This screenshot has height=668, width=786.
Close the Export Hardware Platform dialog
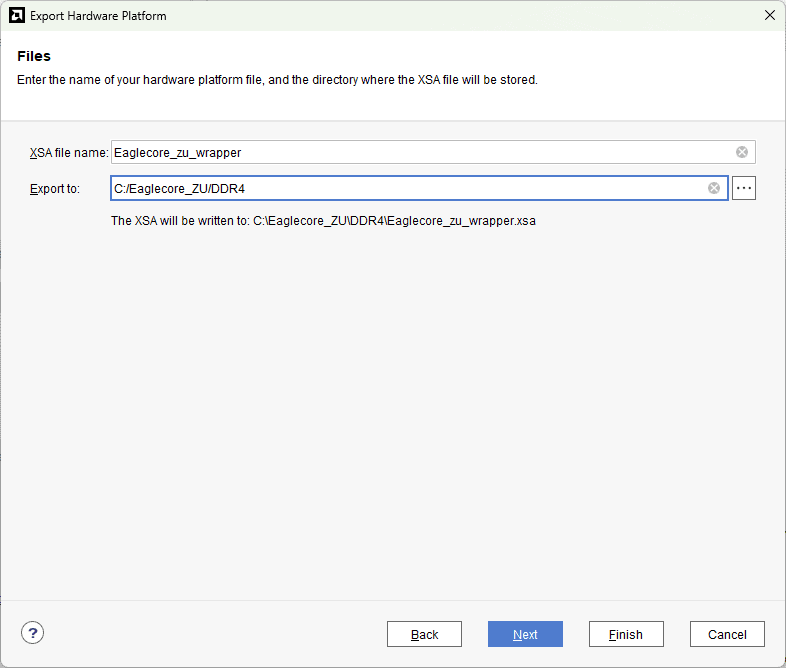[x=769, y=16]
